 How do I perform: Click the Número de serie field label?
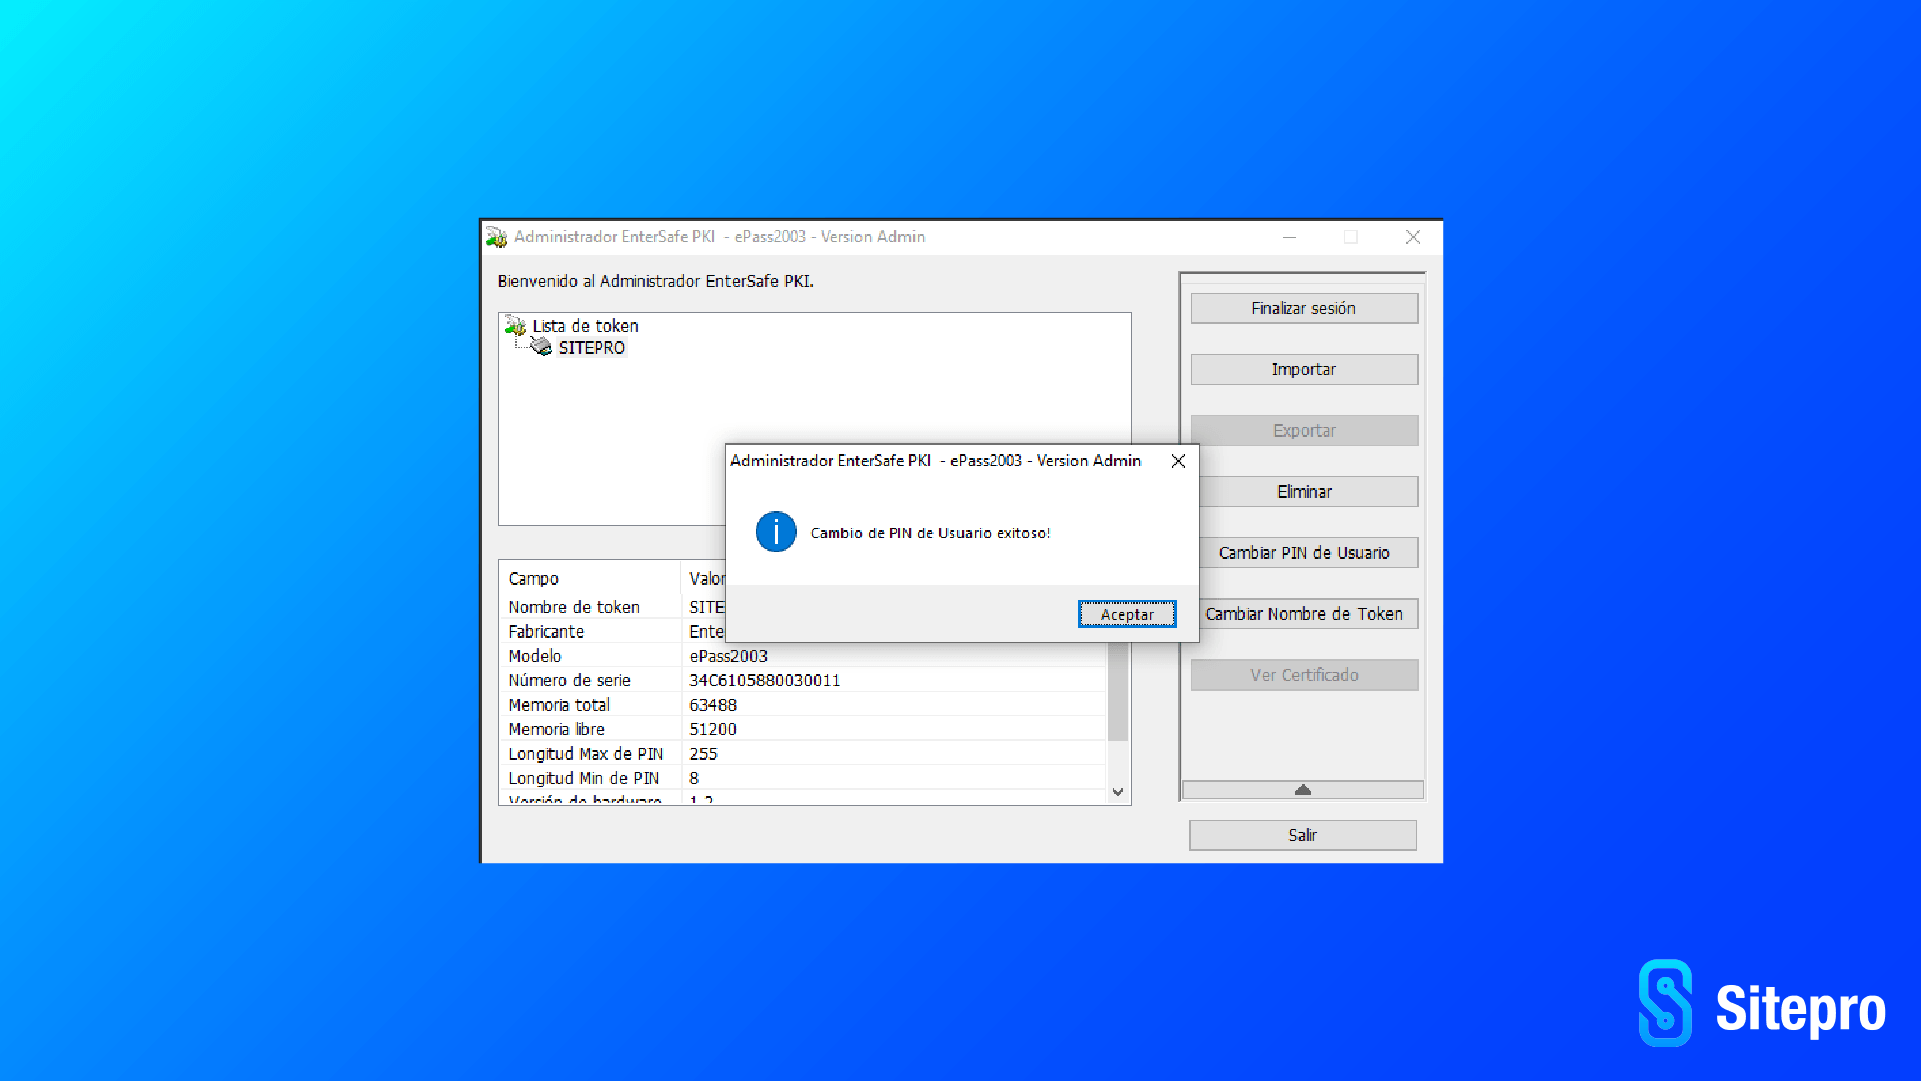tap(570, 680)
